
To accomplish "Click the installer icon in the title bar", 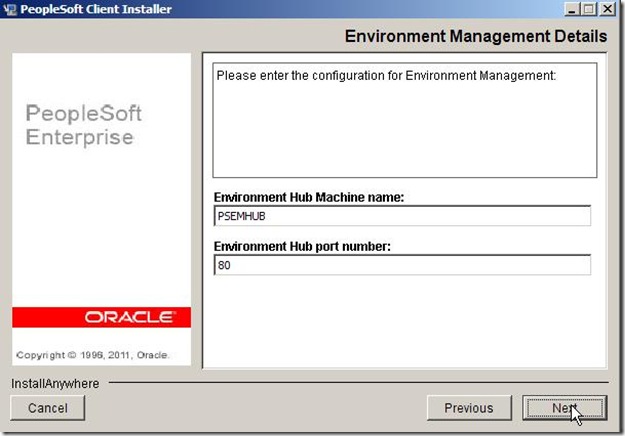I will (10, 9).
